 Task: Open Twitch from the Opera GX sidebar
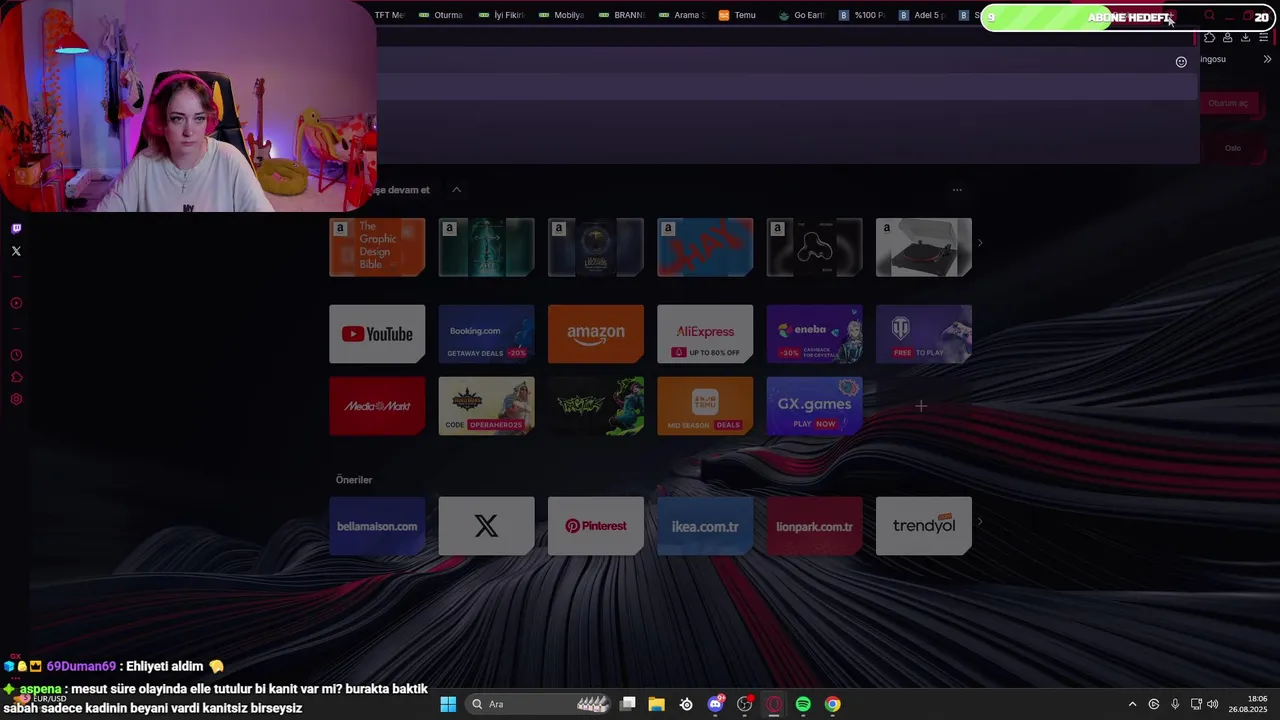pos(16,228)
